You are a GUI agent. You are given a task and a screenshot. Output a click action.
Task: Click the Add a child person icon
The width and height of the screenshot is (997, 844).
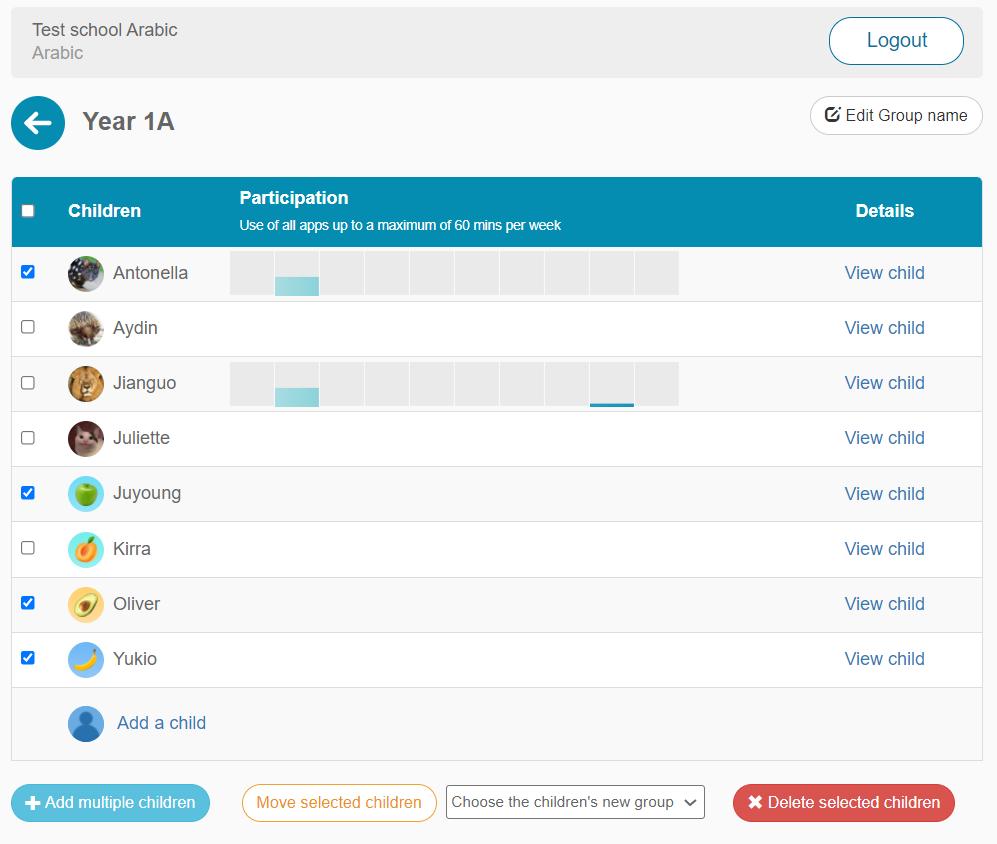86,724
